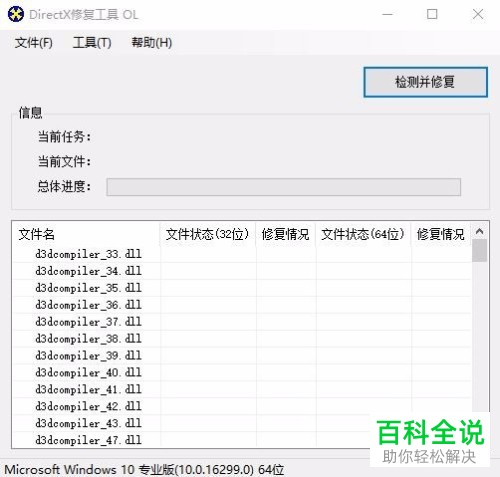Click the 检测并修复 button

pyautogui.click(x=425, y=82)
